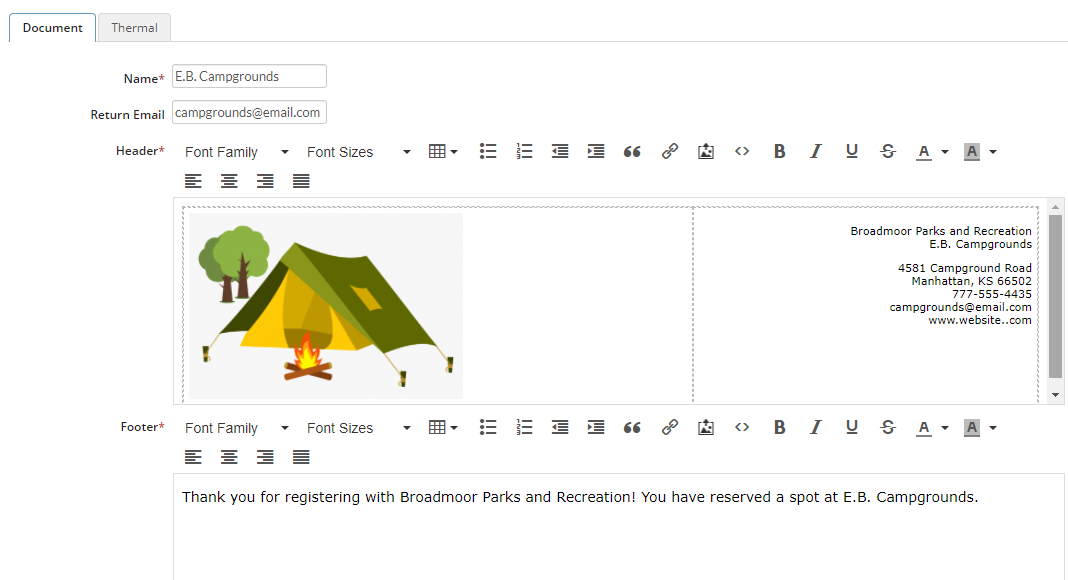Screen dimensions: 1068x580
Task: Open Footer Font Family dropdown
Action: [x=236, y=428]
